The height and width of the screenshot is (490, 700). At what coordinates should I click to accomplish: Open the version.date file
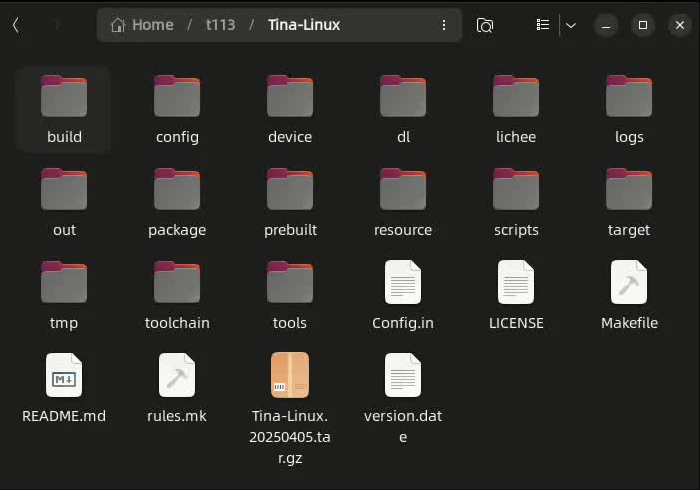(x=403, y=376)
